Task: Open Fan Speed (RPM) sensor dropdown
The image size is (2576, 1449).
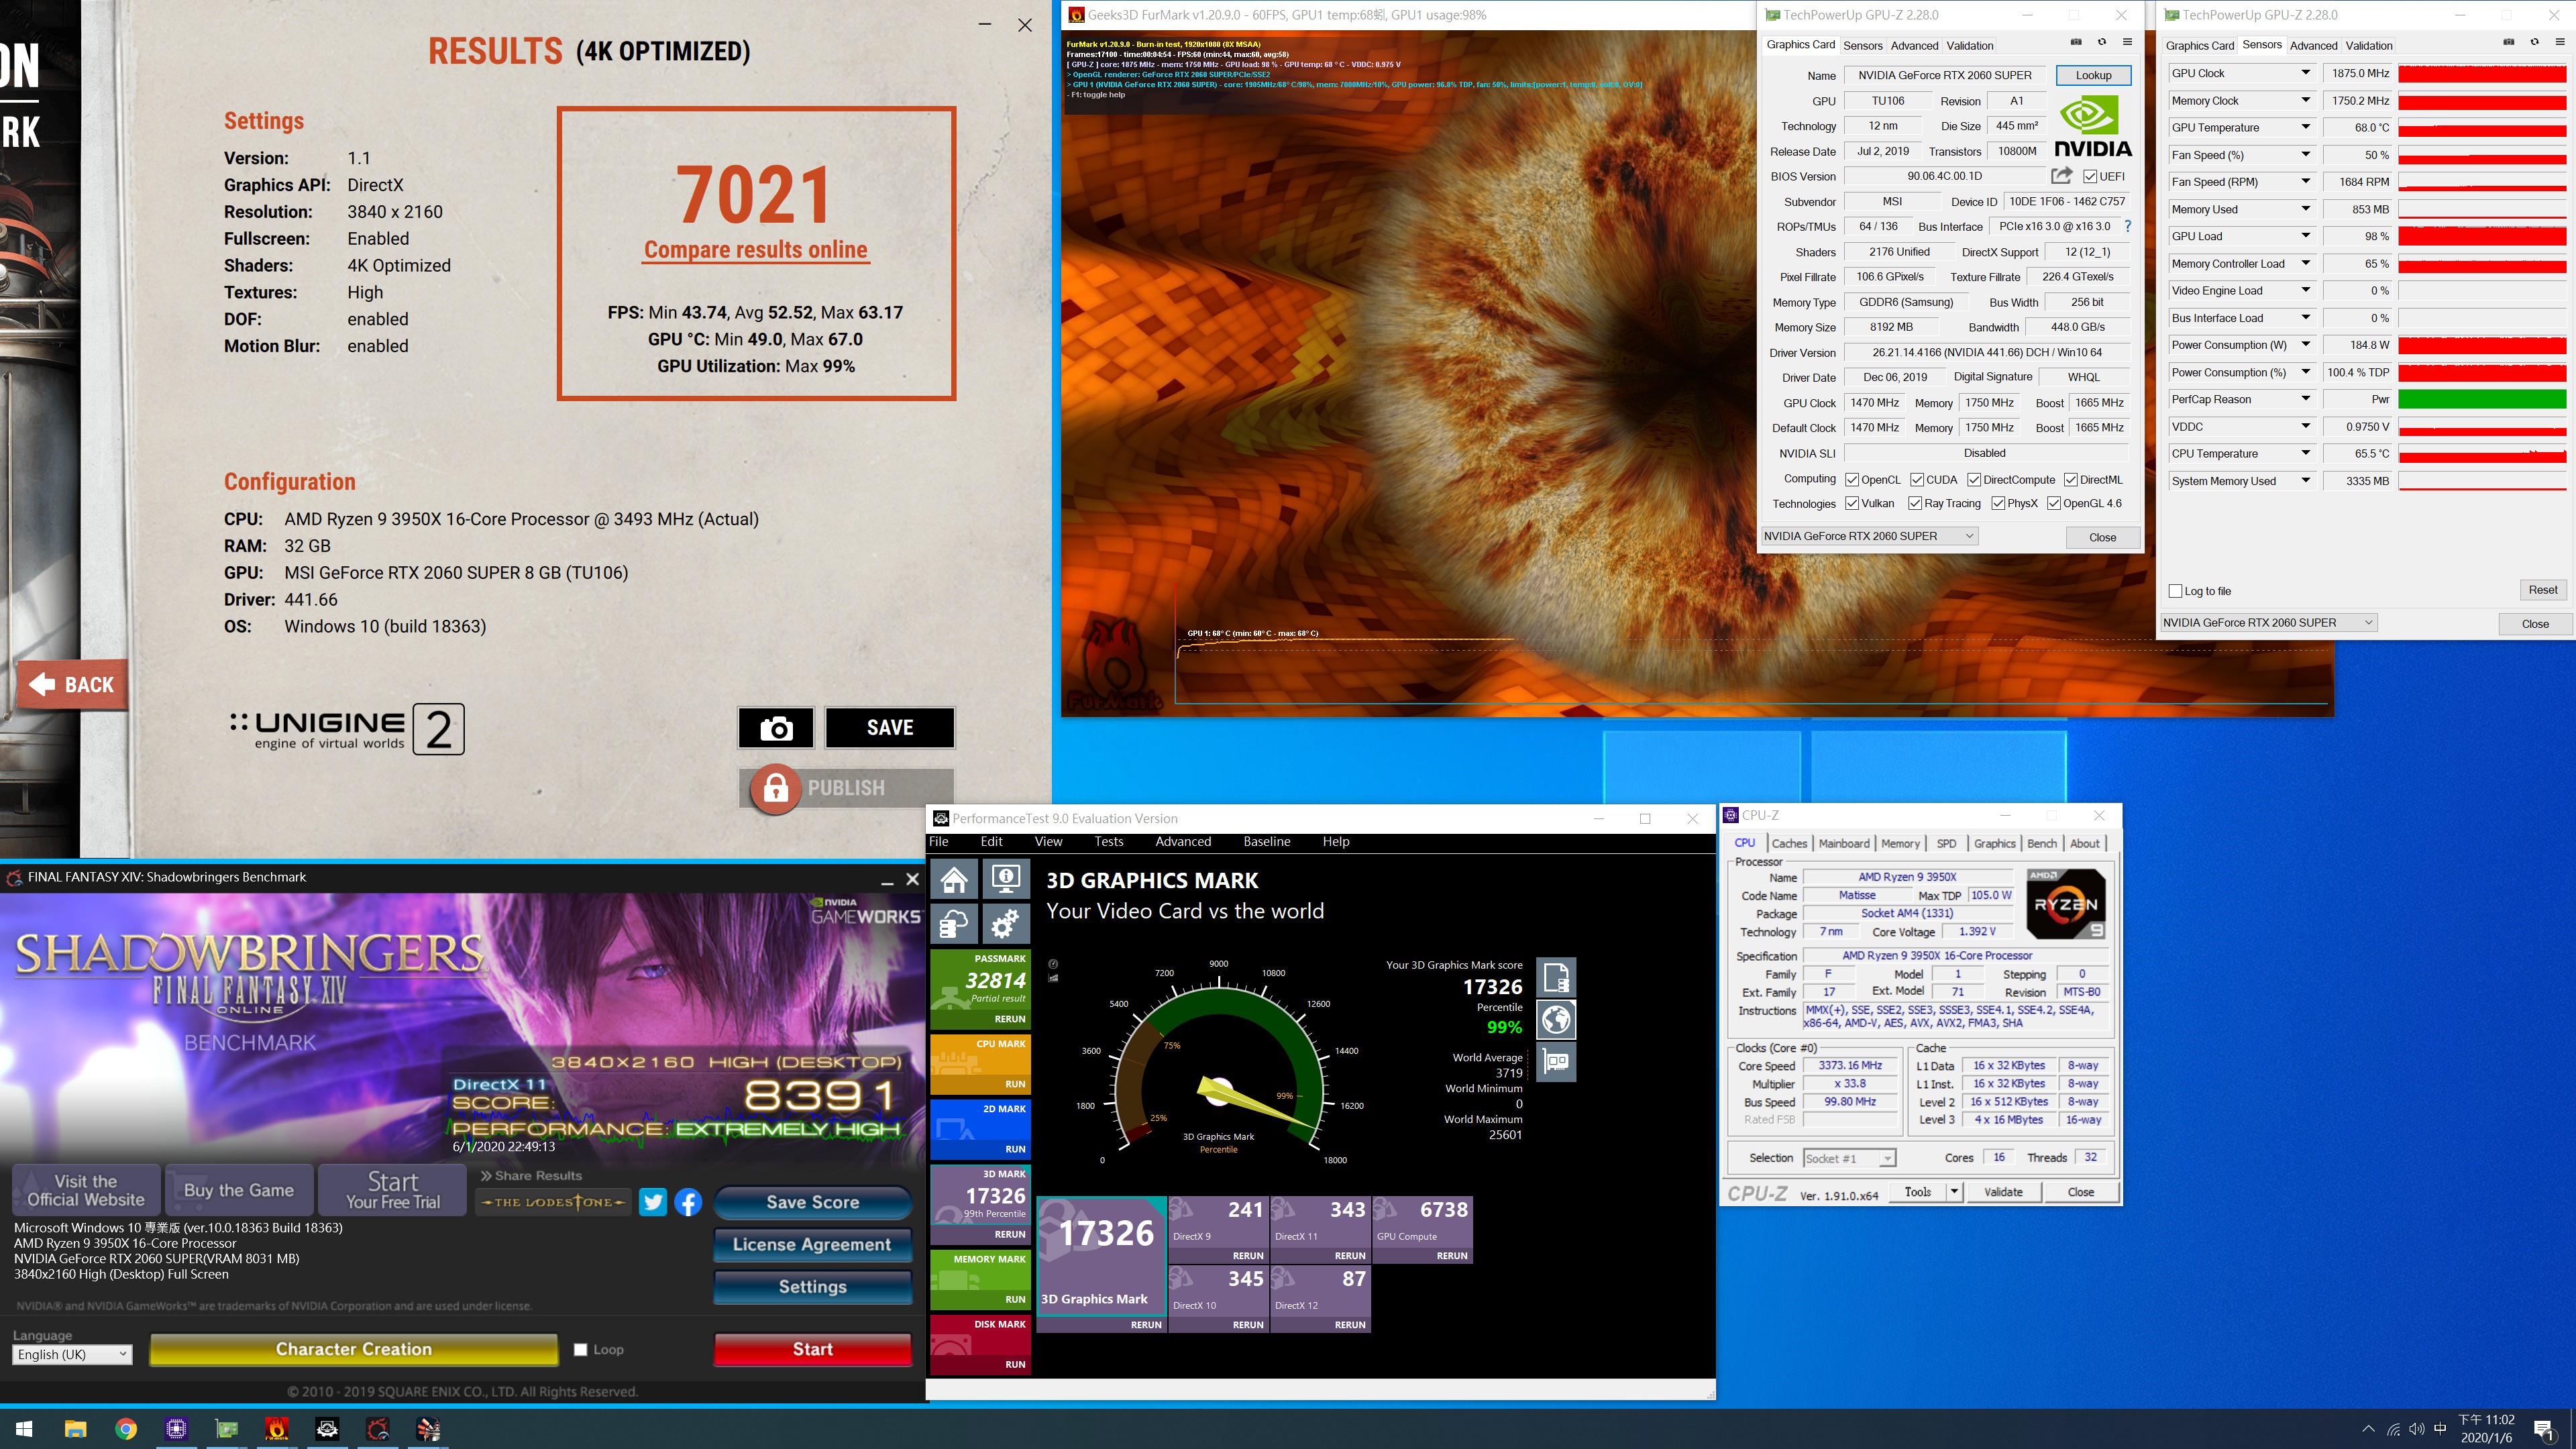Action: pos(2306,182)
